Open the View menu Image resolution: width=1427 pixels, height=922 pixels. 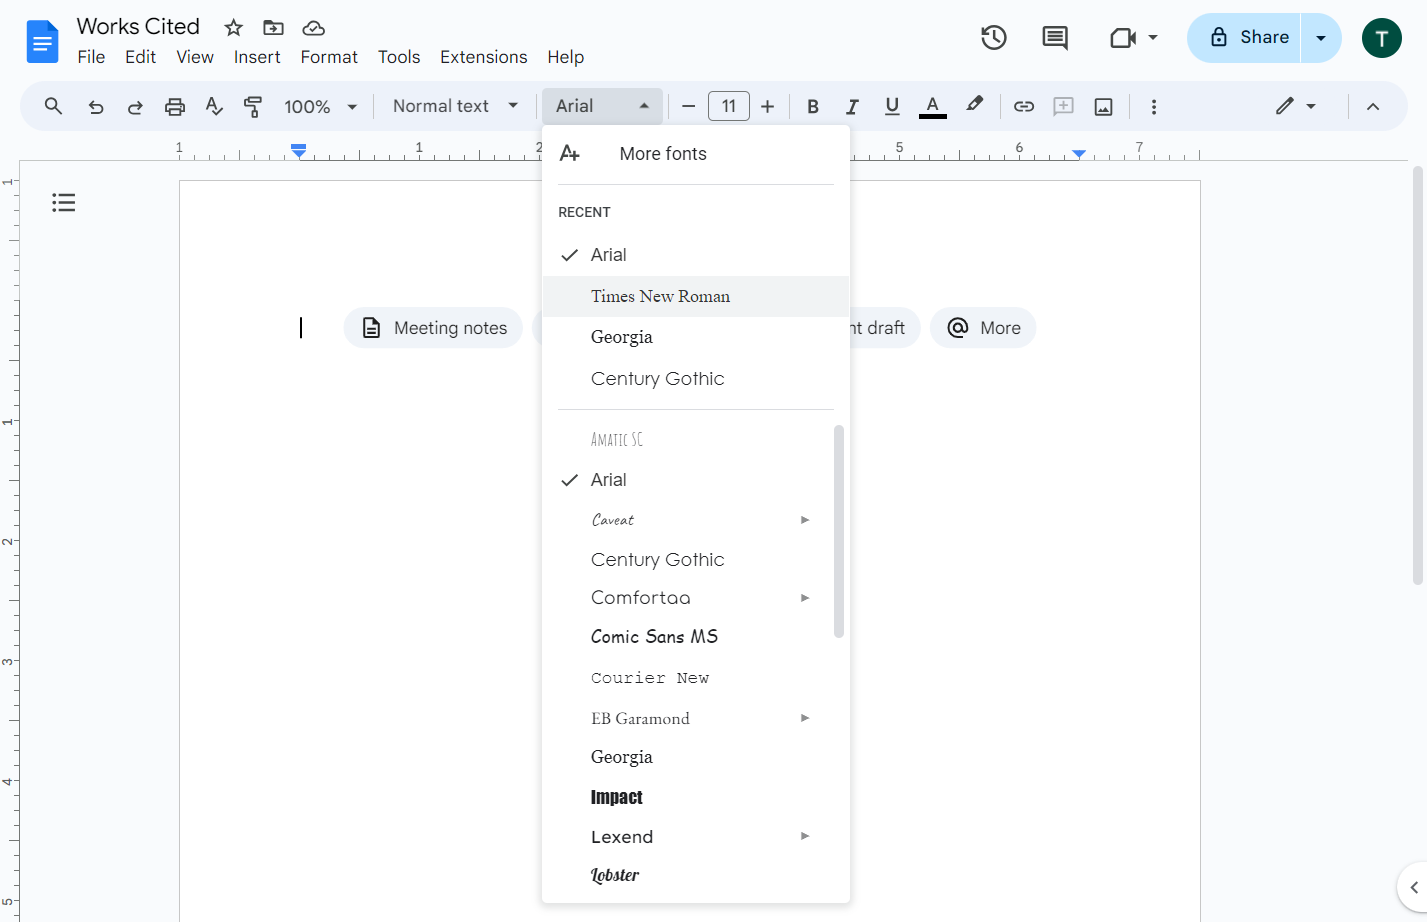tap(195, 57)
